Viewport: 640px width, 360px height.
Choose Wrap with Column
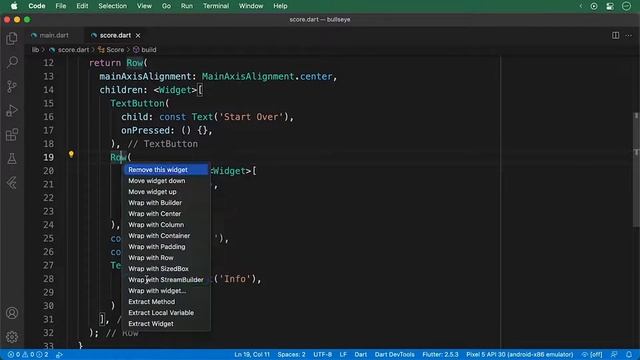click(x=167, y=224)
